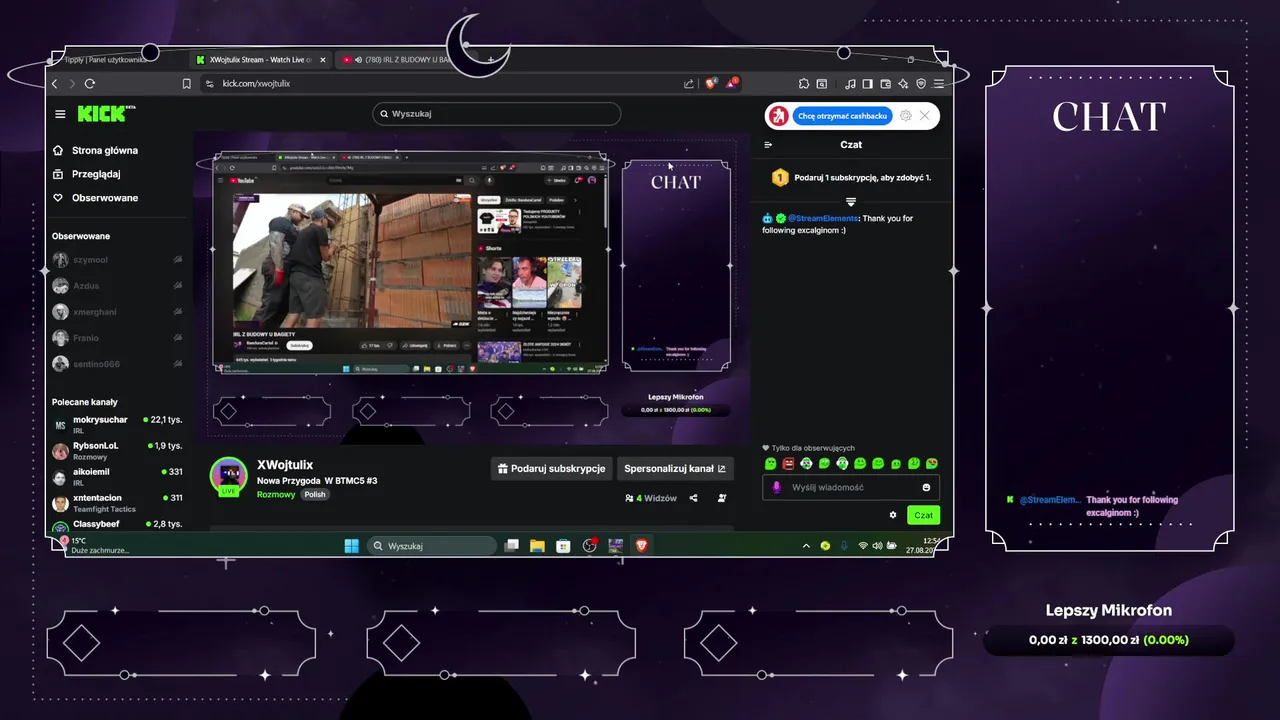Screen dimensions: 1280x720
Task: Click the Windows Start button
Action: pyautogui.click(x=351, y=546)
